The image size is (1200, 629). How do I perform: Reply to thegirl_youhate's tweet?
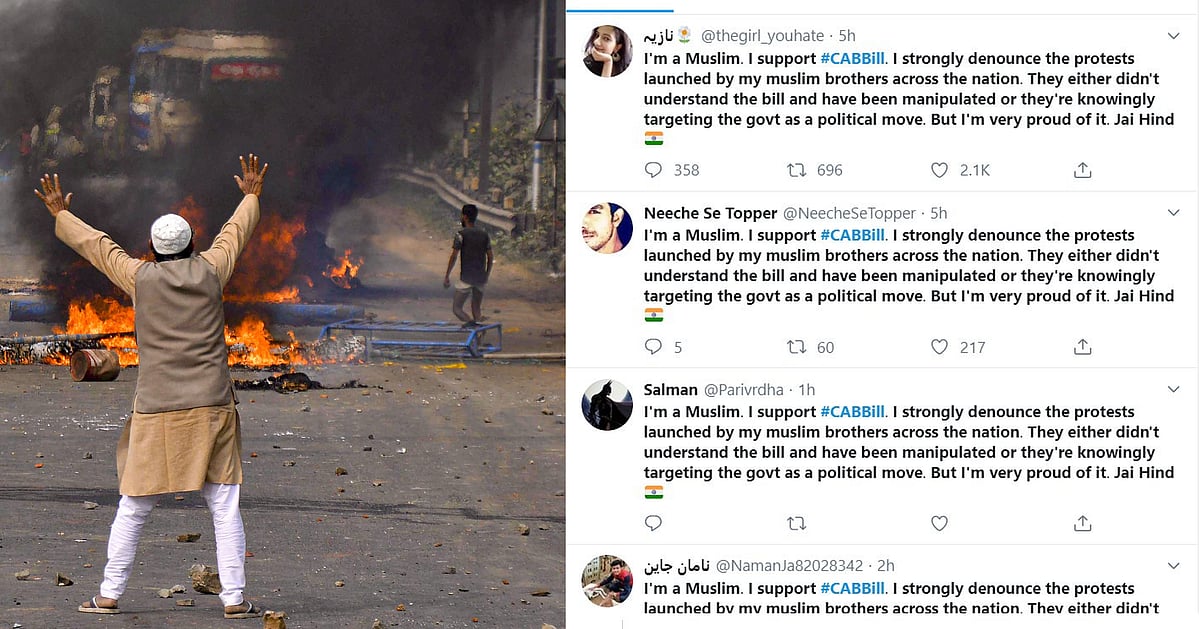coord(654,170)
